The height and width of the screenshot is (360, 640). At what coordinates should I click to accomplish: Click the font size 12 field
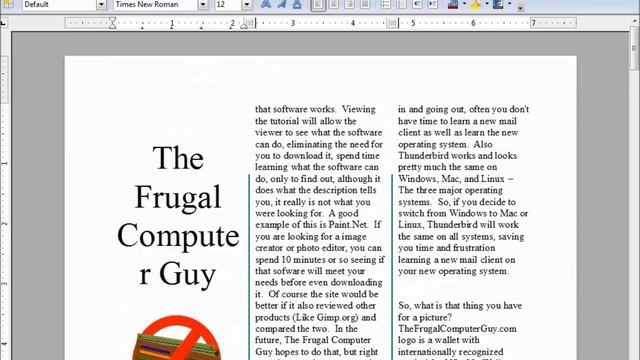pyautogui.click(x=228, y=4)
